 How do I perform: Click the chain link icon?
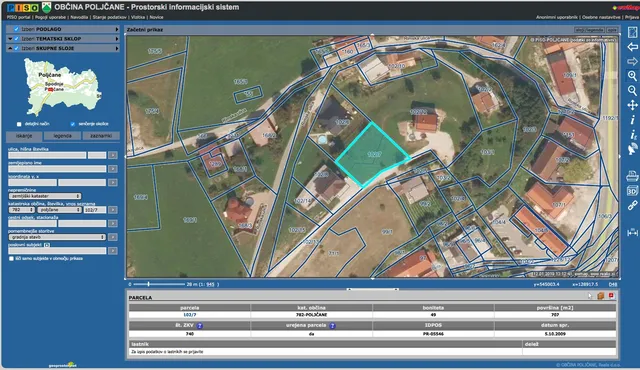(x=632, y=205)
